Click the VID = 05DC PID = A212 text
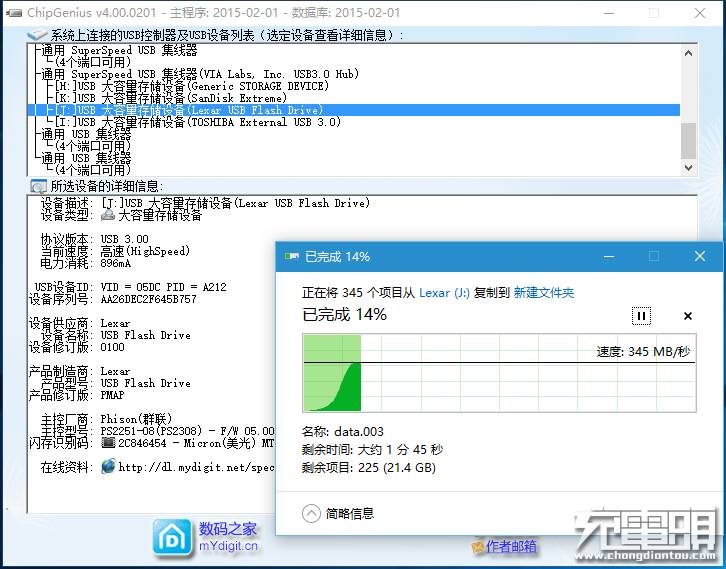Screen dimensions: 726x569 (163, 287)
